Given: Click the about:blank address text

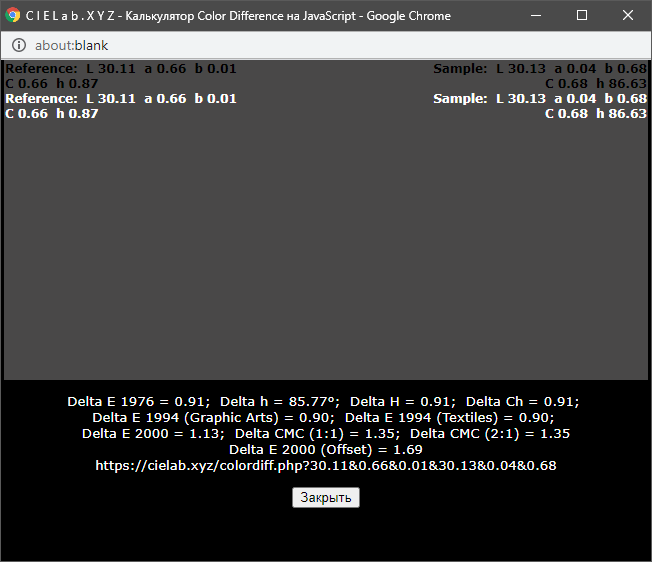Looking at the screenshot, I should point(71,45).
